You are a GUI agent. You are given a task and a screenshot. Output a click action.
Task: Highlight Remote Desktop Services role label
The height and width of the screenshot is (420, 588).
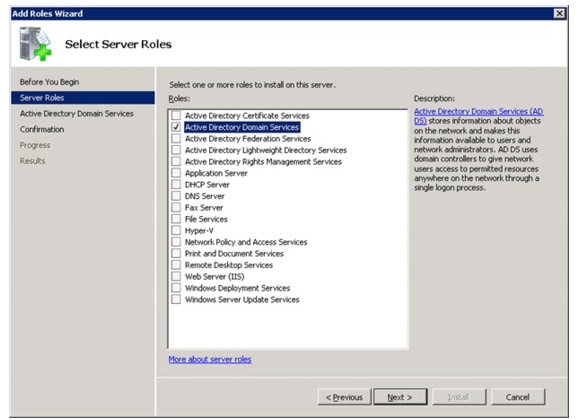coord(229,265)
